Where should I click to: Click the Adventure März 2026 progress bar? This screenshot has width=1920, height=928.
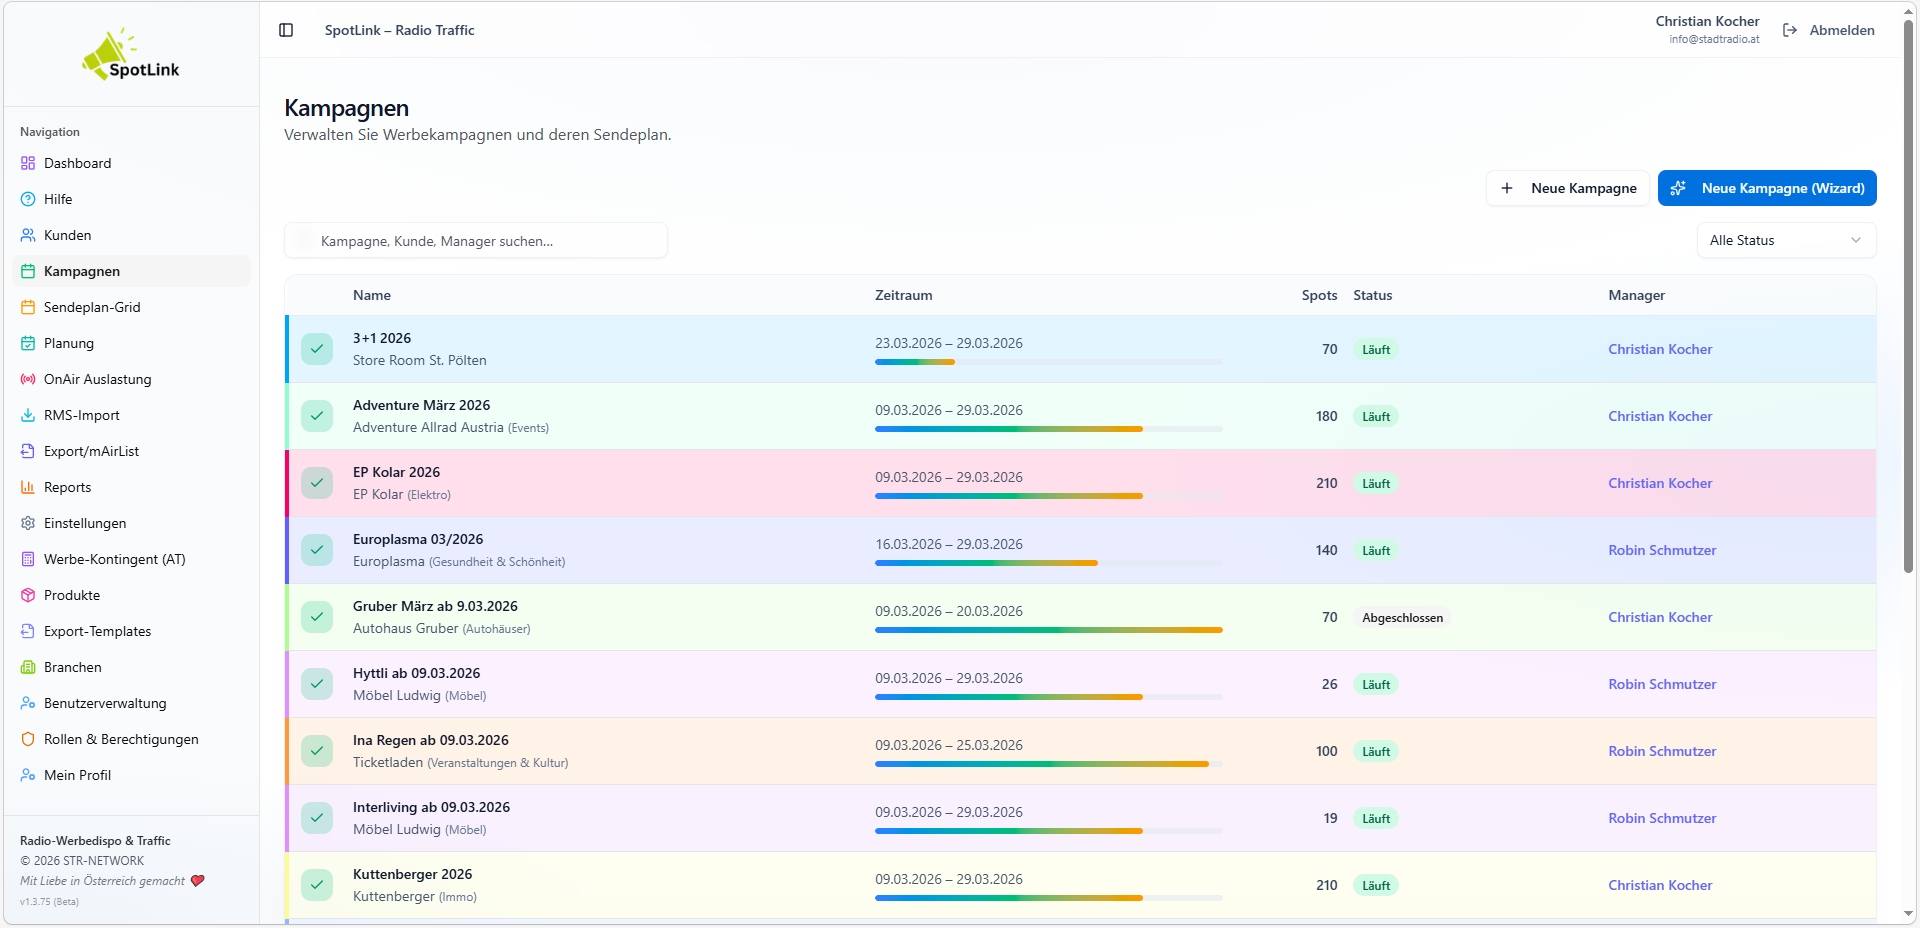1048,429
